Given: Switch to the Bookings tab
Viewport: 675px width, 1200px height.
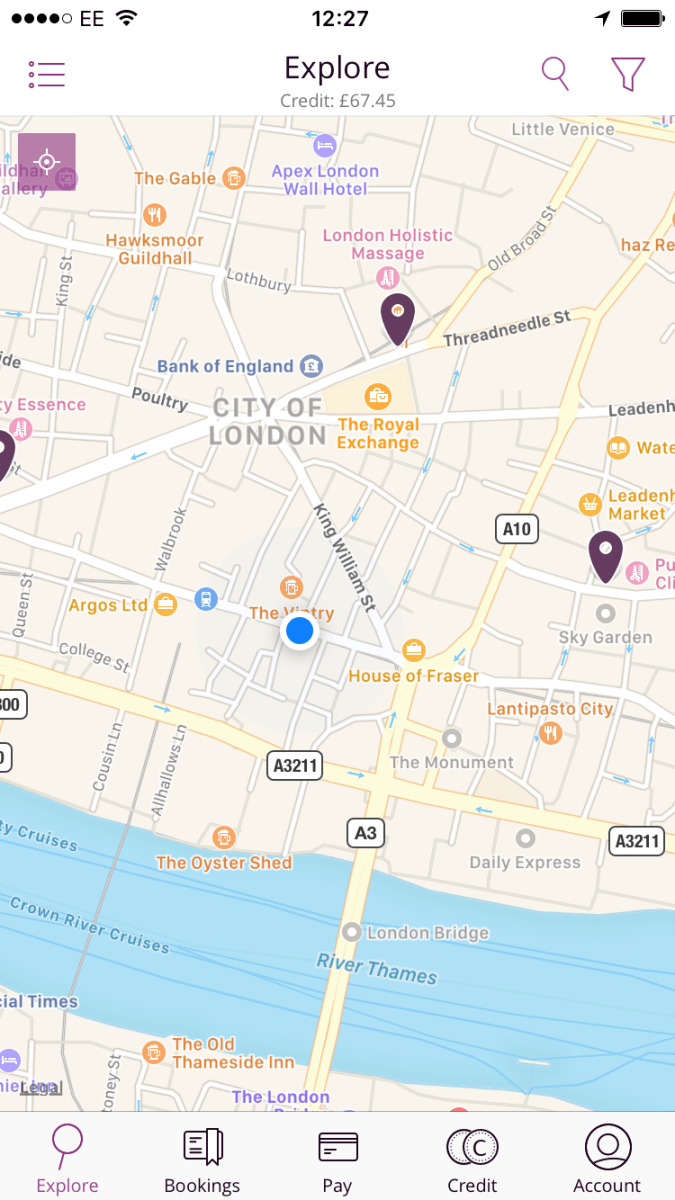Looking at the screenshot, I should (202, 1160).
